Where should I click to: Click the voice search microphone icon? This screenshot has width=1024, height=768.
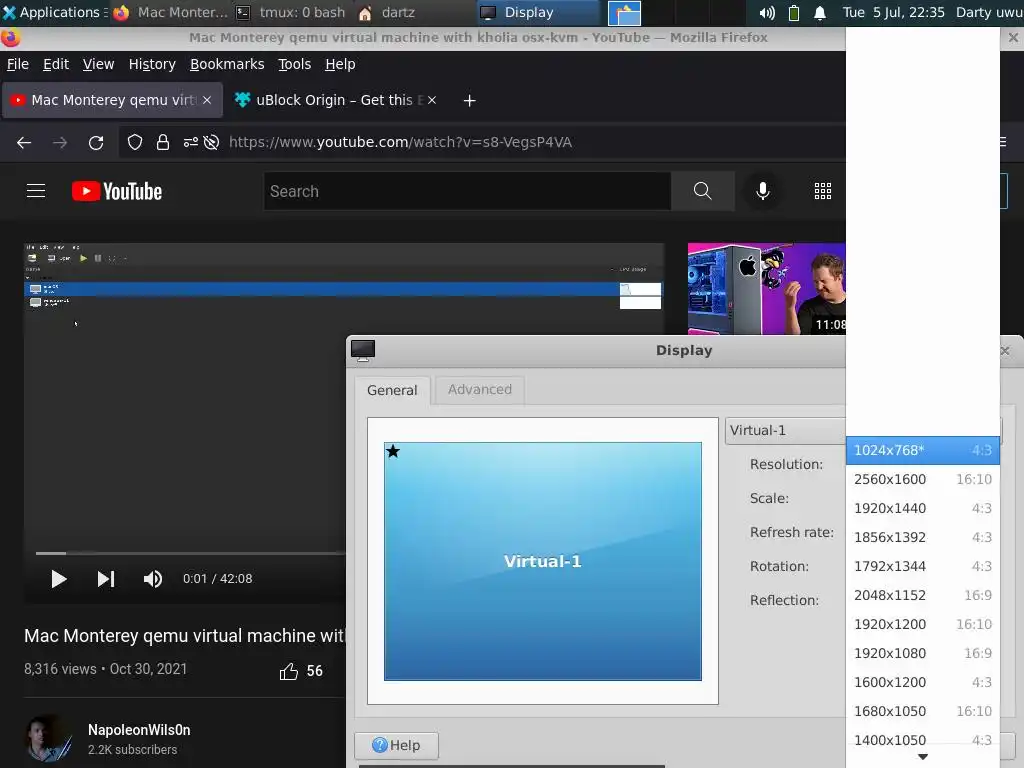click(x=762, y=191)
